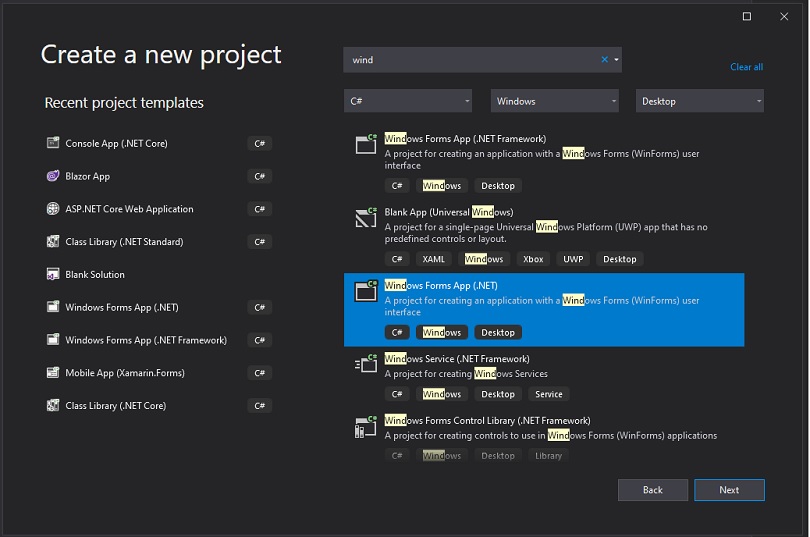Maximize the dialog window

tap(746, 17)
